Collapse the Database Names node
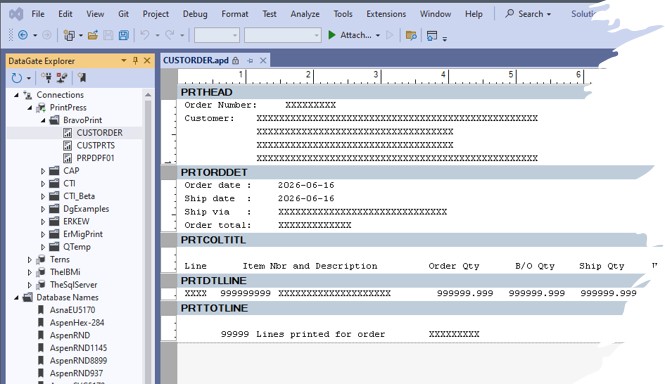Screen dimensions: 665x384 [x=16, y=298]
